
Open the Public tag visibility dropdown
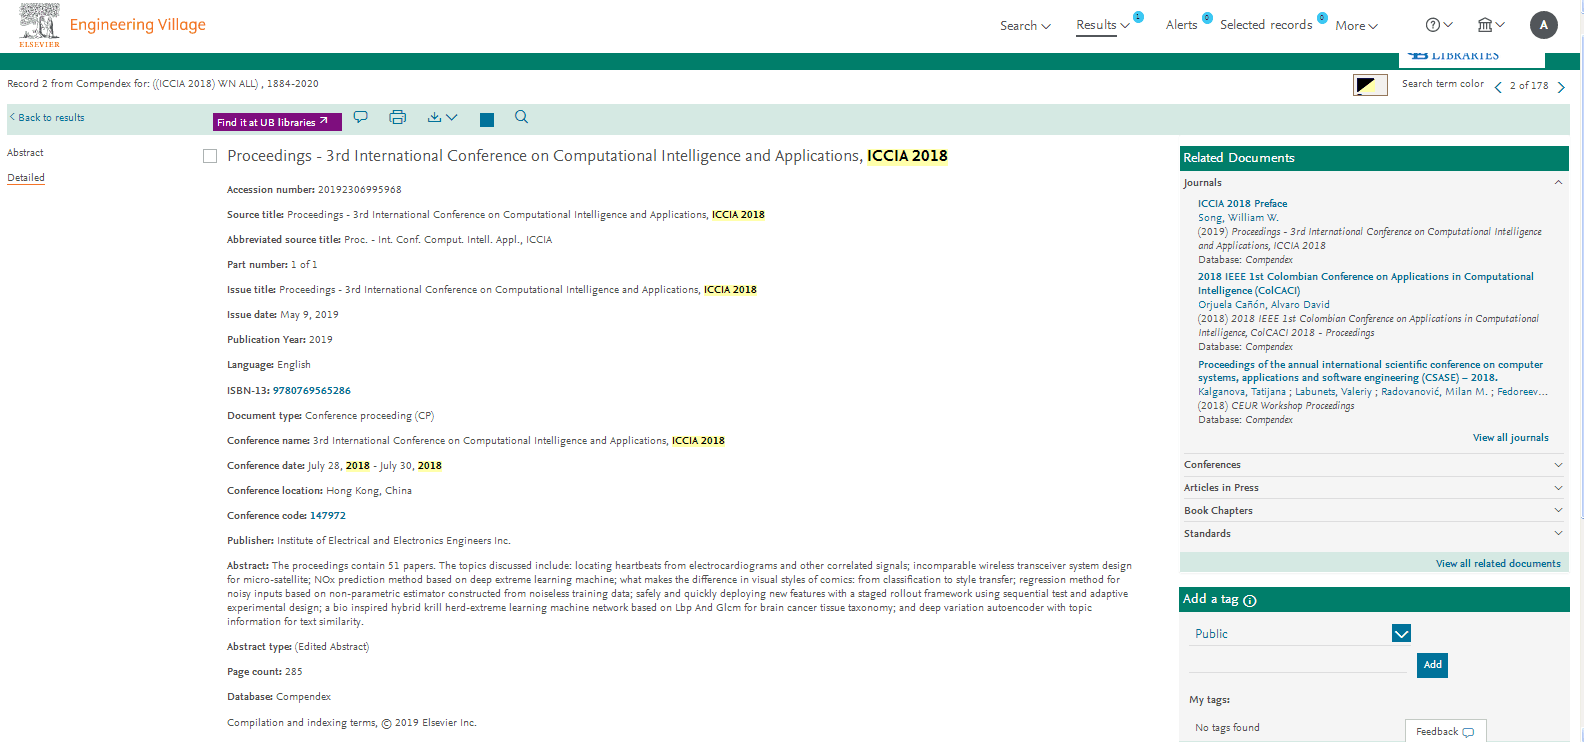coord(1401,633)
